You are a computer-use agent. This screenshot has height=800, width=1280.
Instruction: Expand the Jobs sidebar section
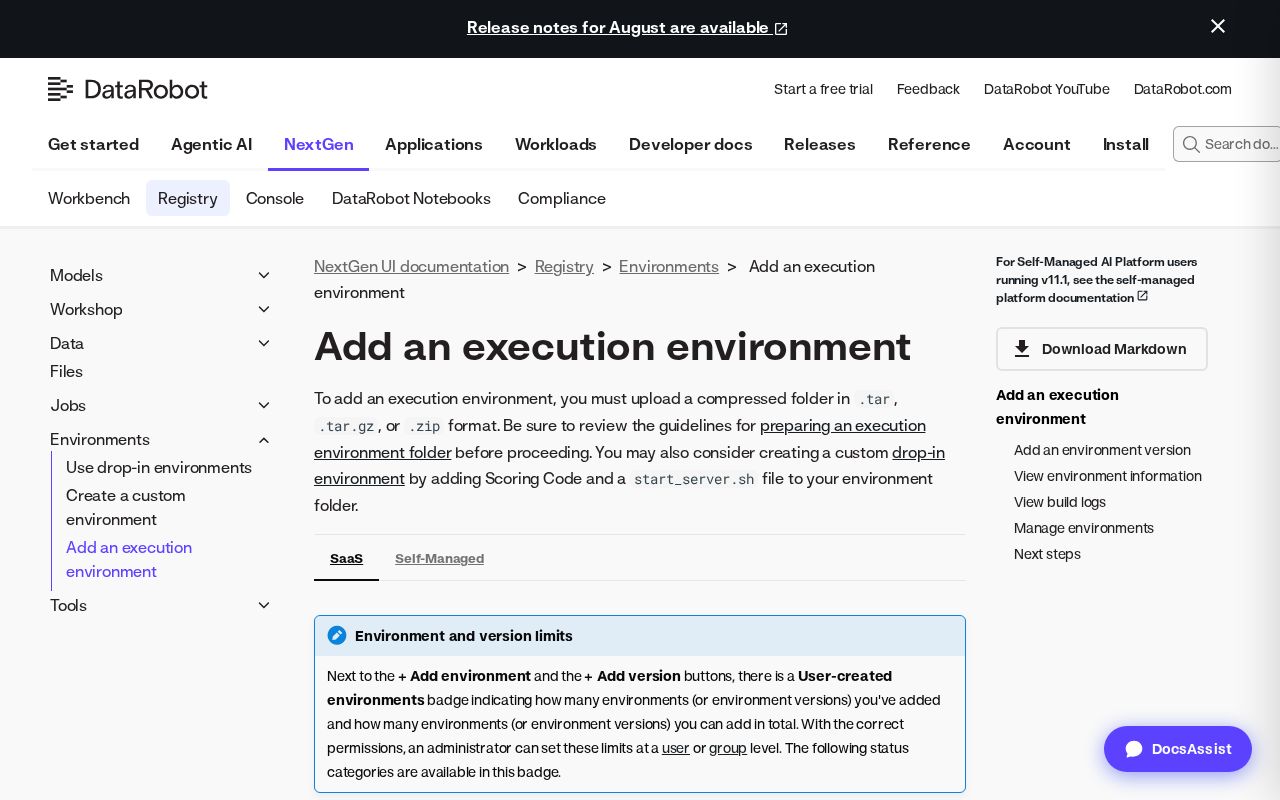[264, 406]
